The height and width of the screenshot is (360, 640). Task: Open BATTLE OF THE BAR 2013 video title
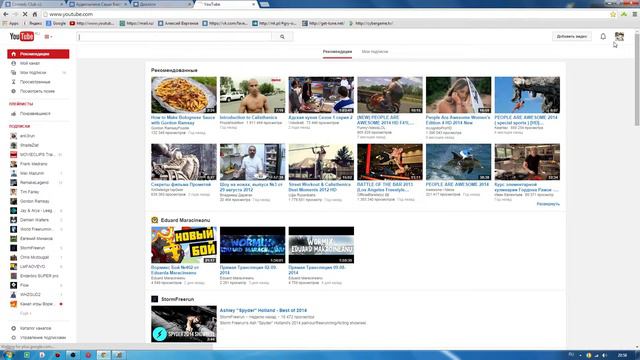(x=385, y=187)
